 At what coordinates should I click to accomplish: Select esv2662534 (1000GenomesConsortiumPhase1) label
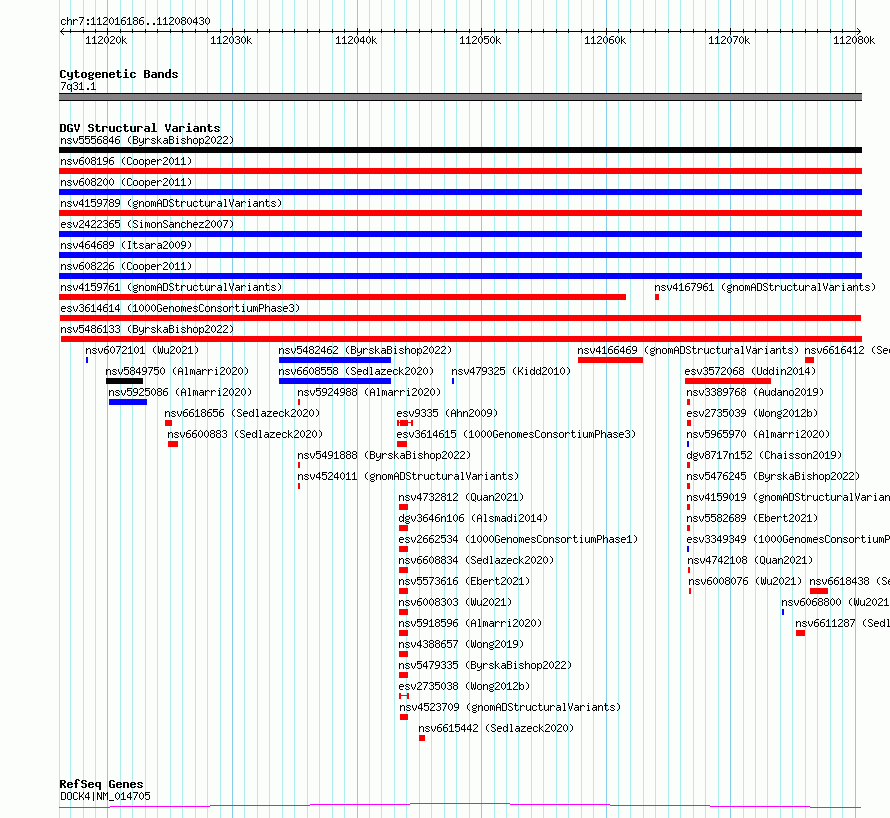click(x=518, y=539)
